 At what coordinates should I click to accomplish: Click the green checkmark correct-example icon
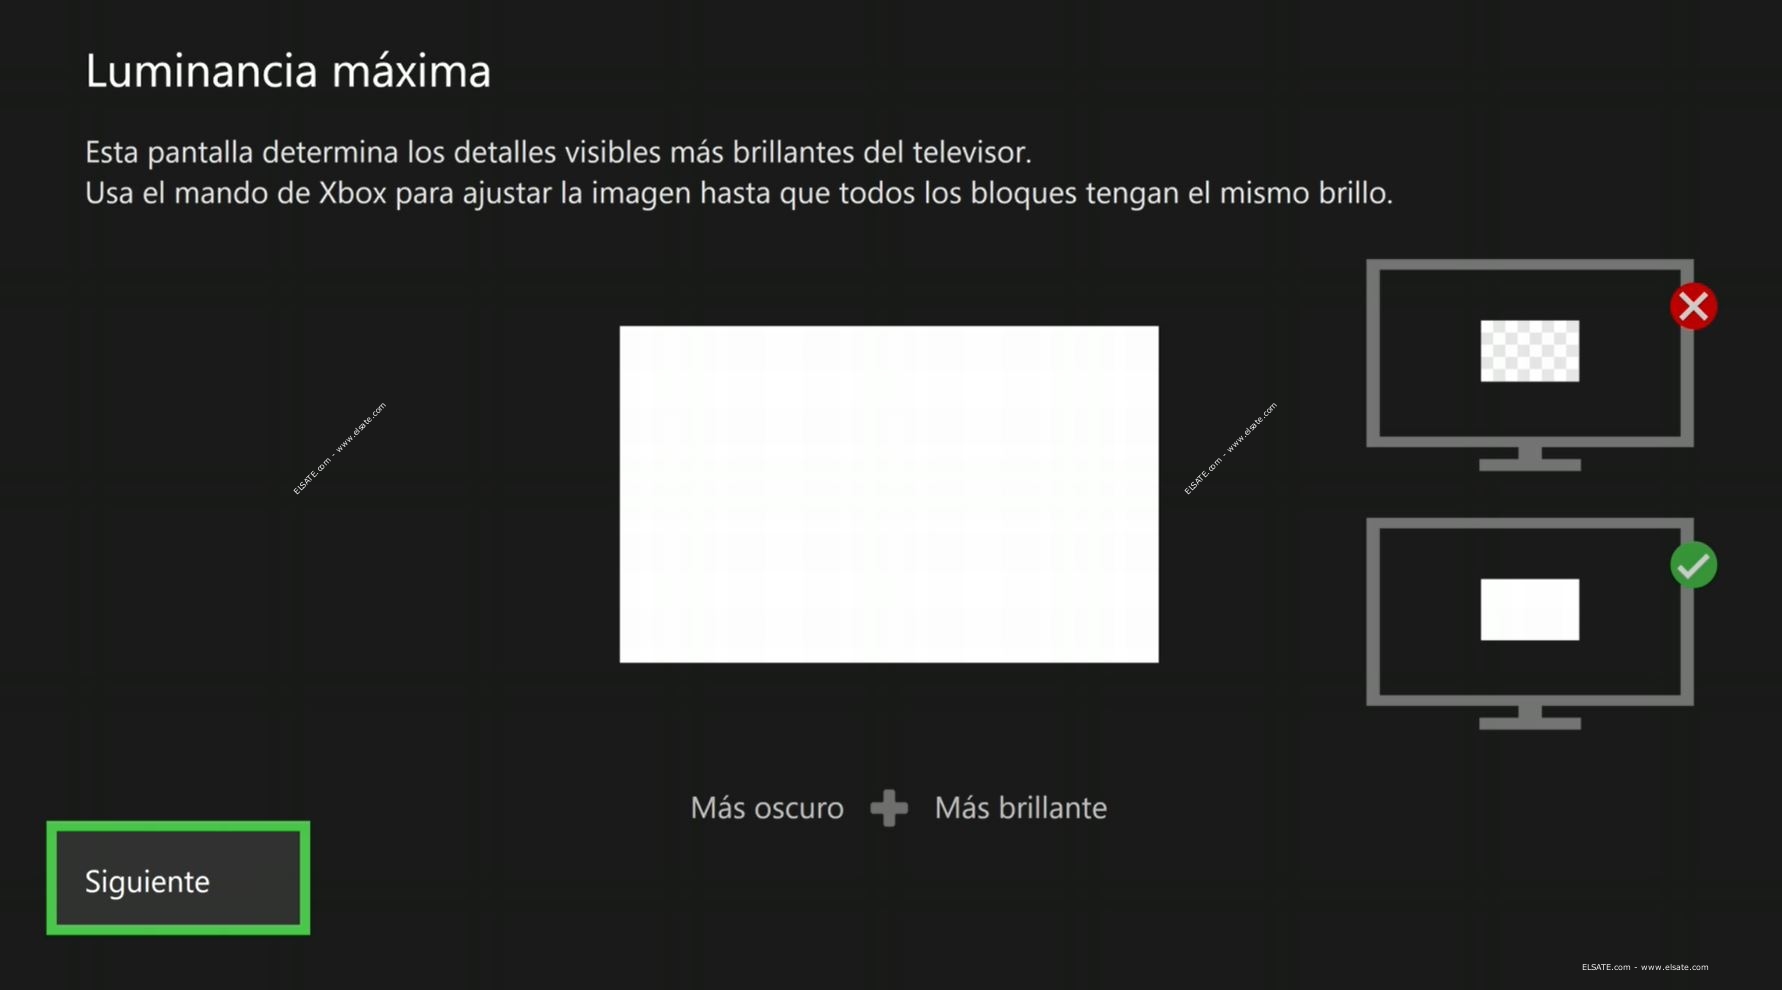pos(1693,565)
